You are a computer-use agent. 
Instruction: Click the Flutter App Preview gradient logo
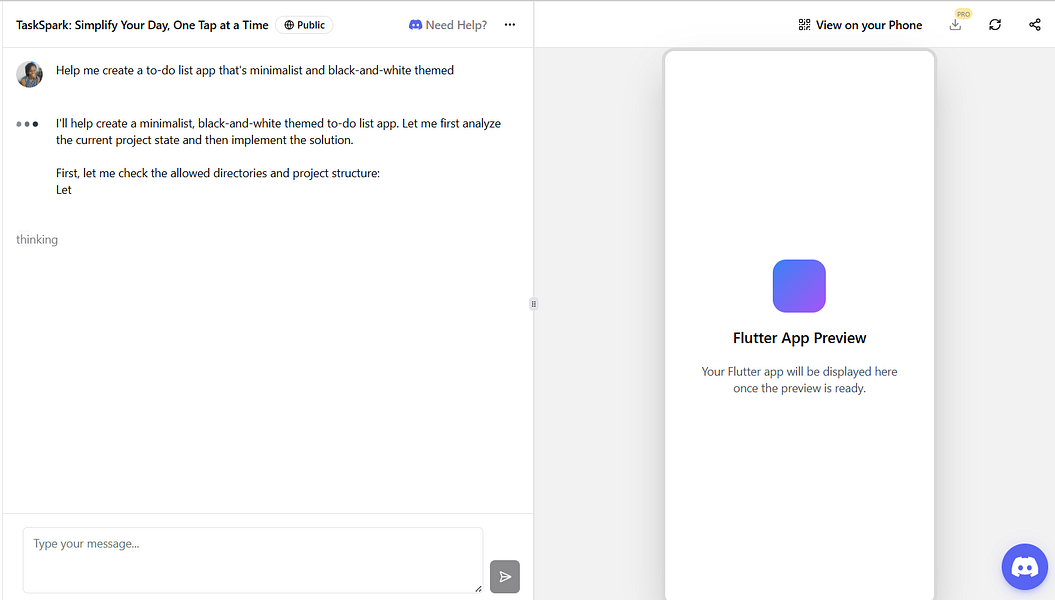[799, 286]
